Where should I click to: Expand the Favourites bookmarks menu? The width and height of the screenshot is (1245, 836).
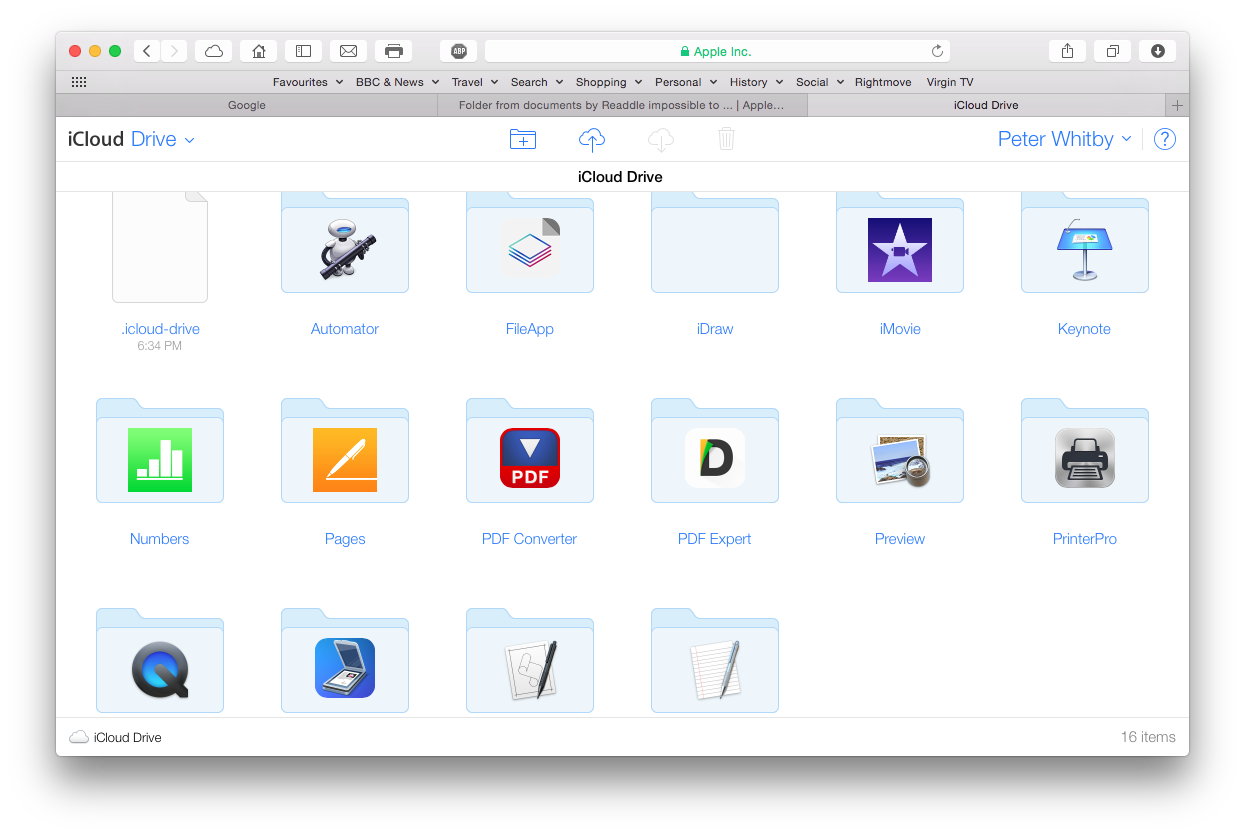(x=308, y=82)
